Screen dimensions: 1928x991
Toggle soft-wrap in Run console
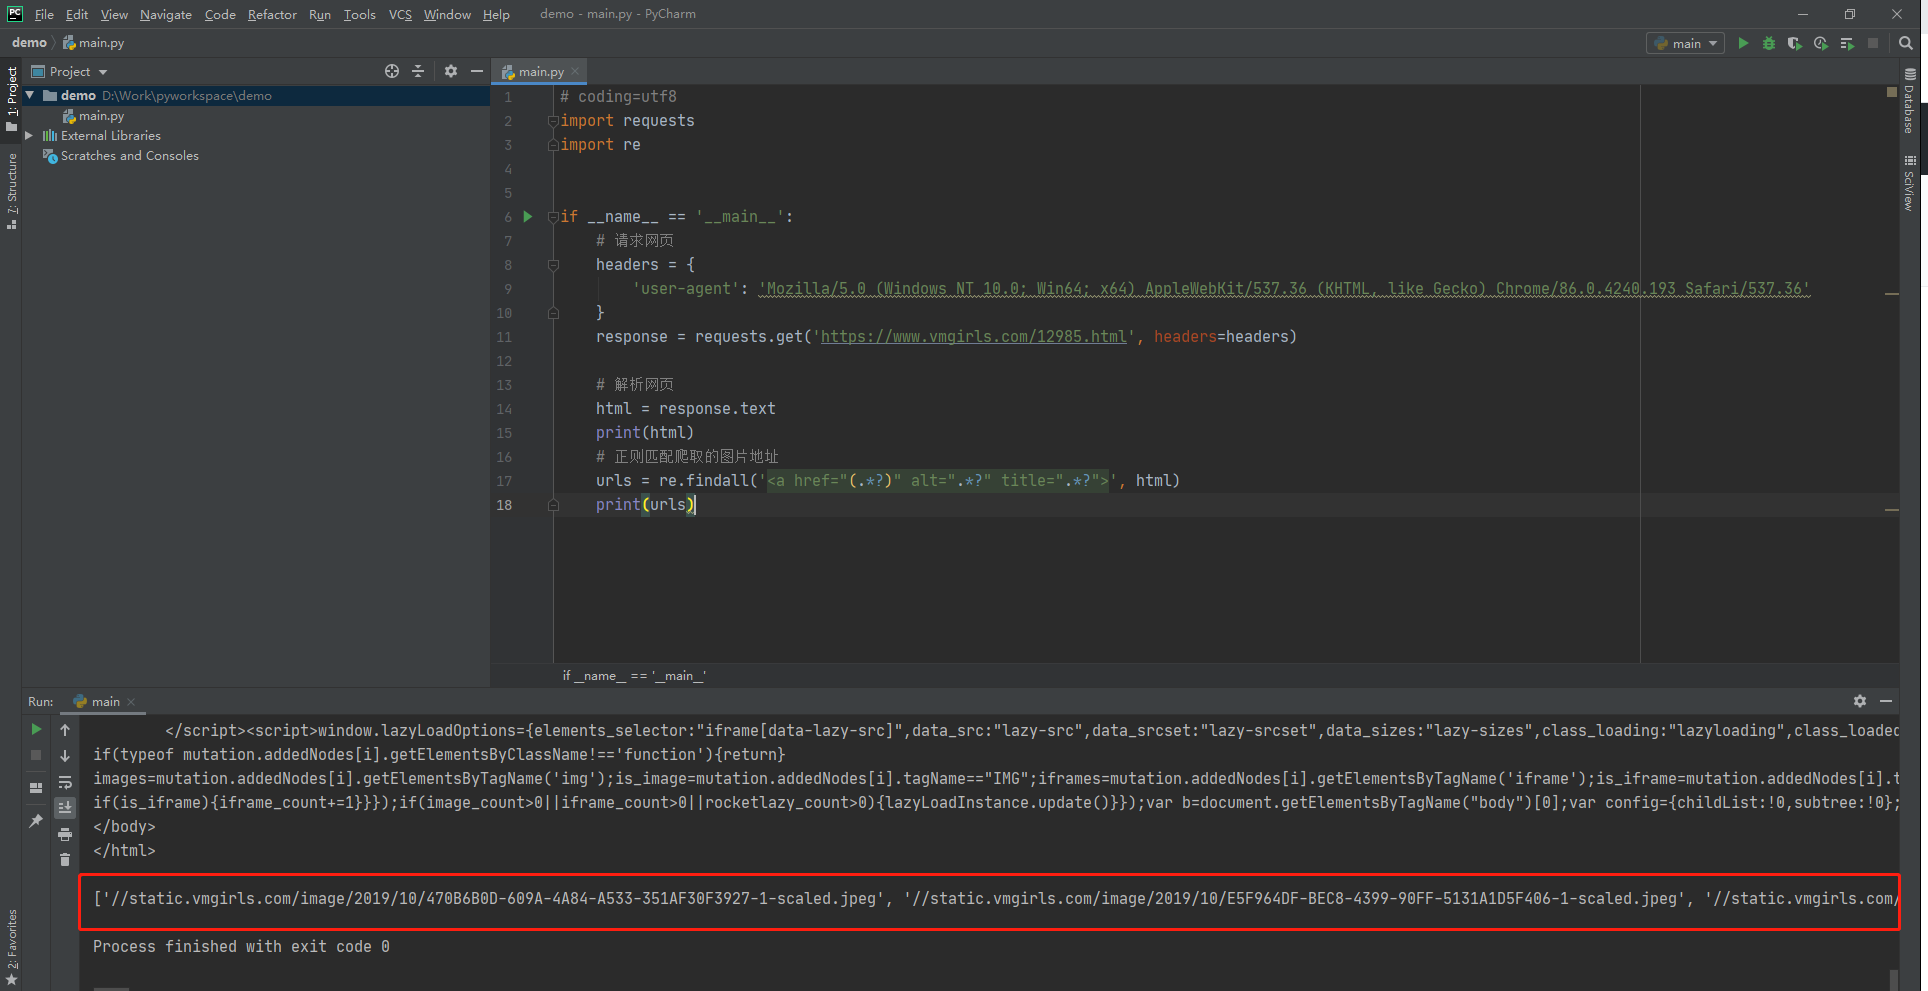point(65,782)
